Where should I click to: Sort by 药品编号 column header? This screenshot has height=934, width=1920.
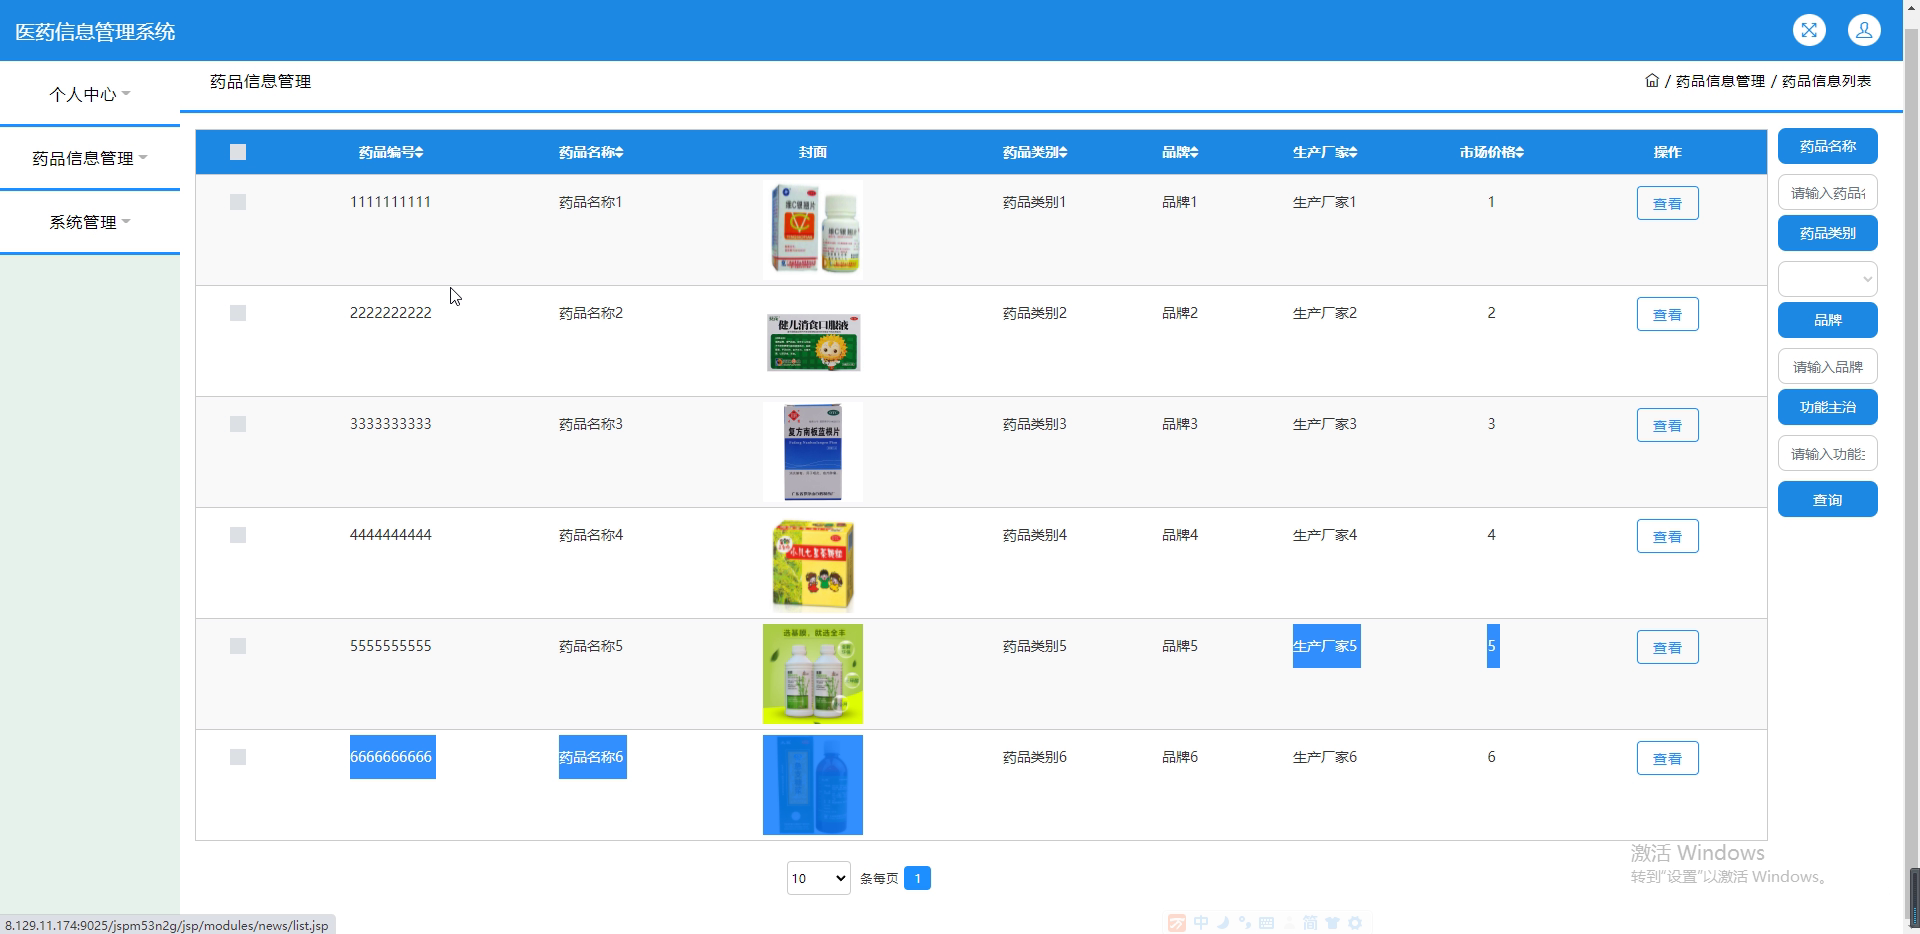[x=391, y=152]
